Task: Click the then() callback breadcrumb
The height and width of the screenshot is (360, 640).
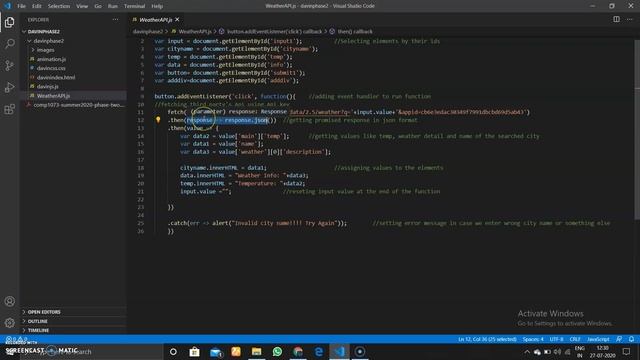Action: pyautogui.click(x=355, y=31)
